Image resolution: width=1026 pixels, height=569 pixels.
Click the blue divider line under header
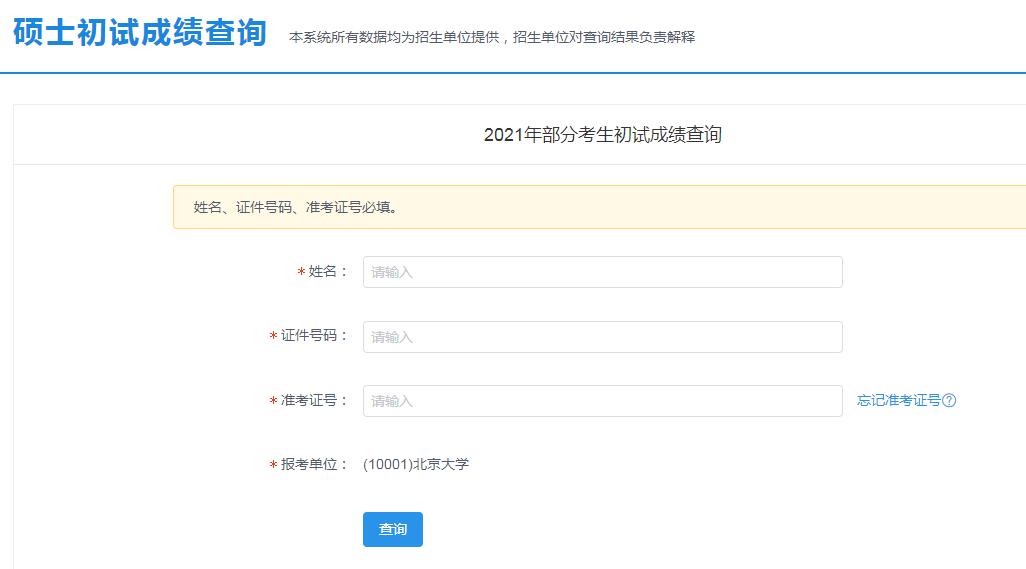click(x=513, y=73)
